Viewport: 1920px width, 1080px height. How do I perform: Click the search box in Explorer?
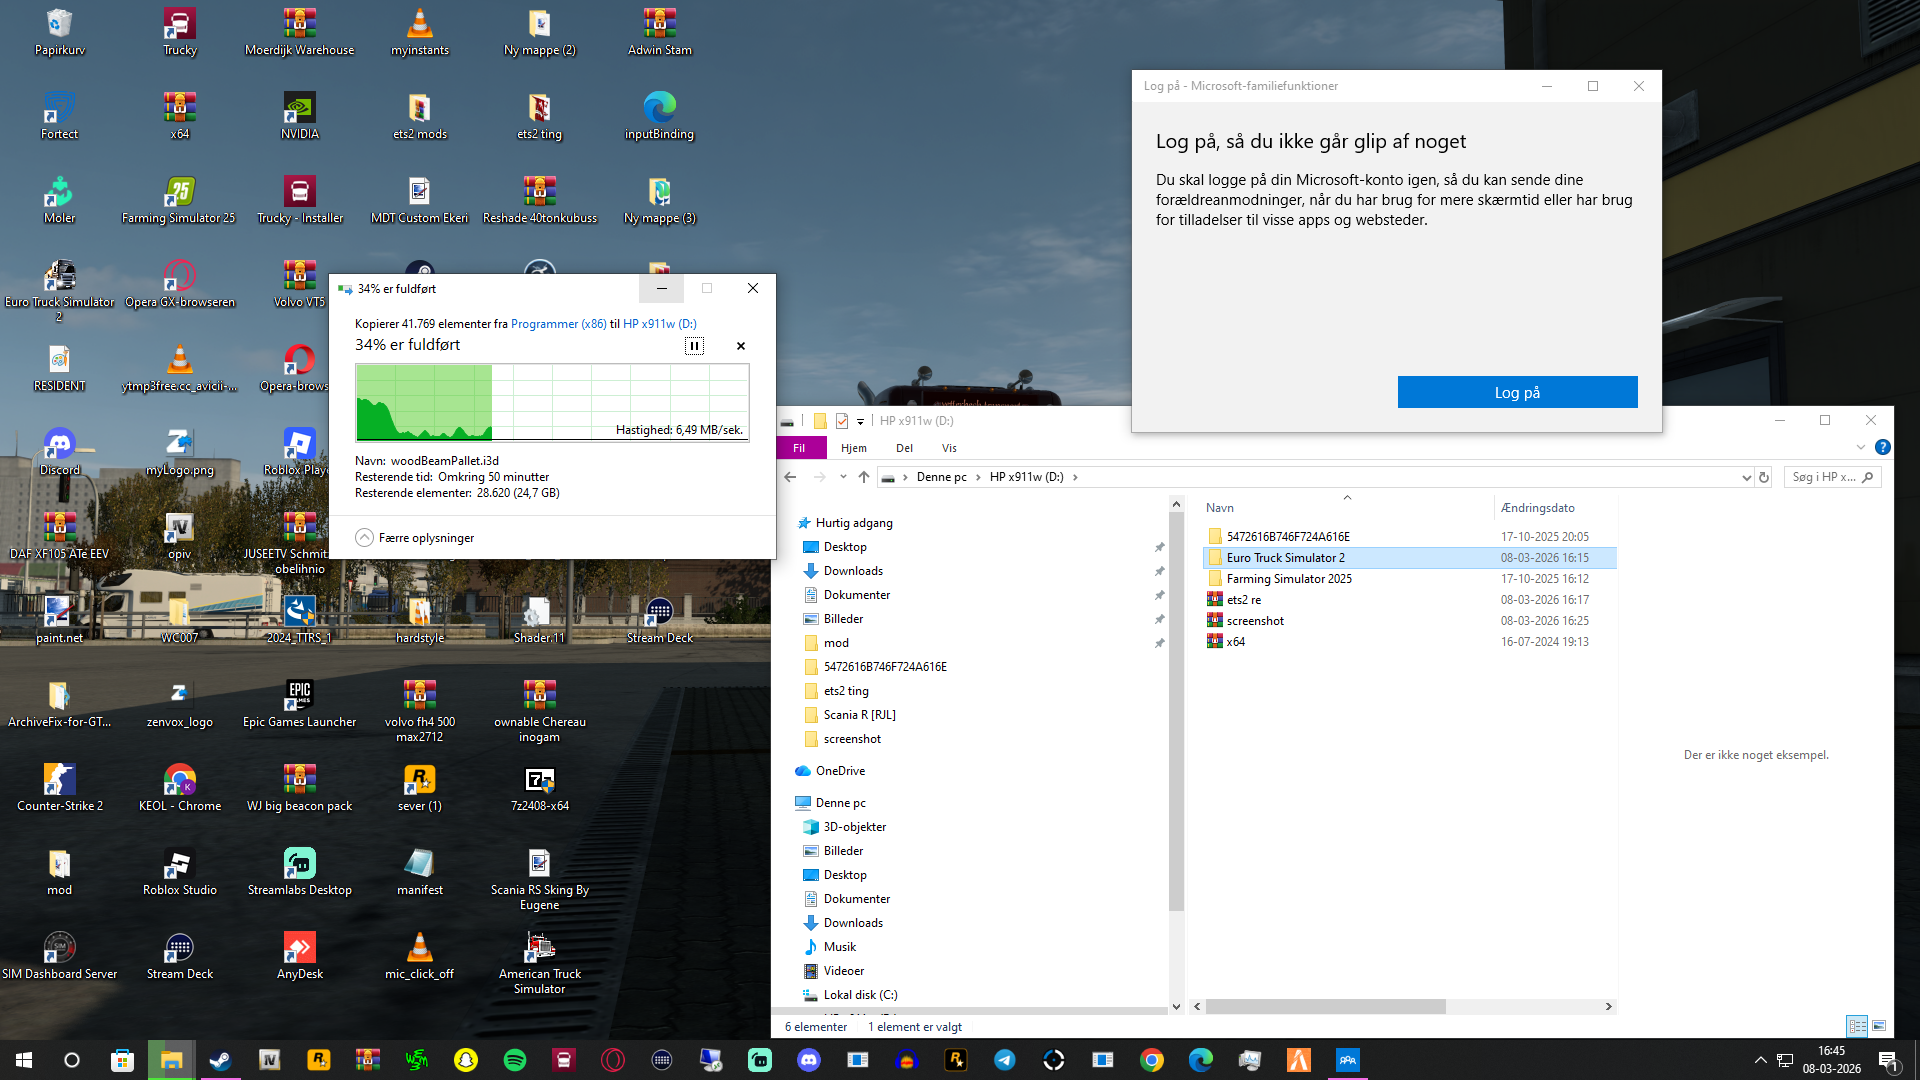(x=1824, y=477)
